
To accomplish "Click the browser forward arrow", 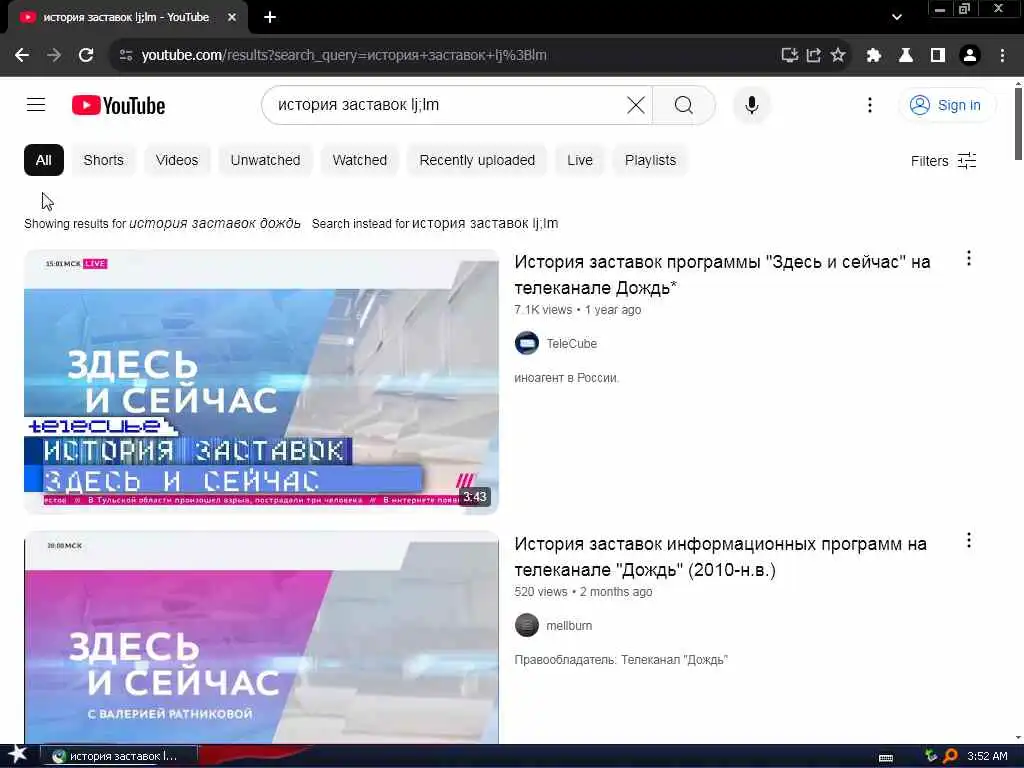I will pos(54,55).
